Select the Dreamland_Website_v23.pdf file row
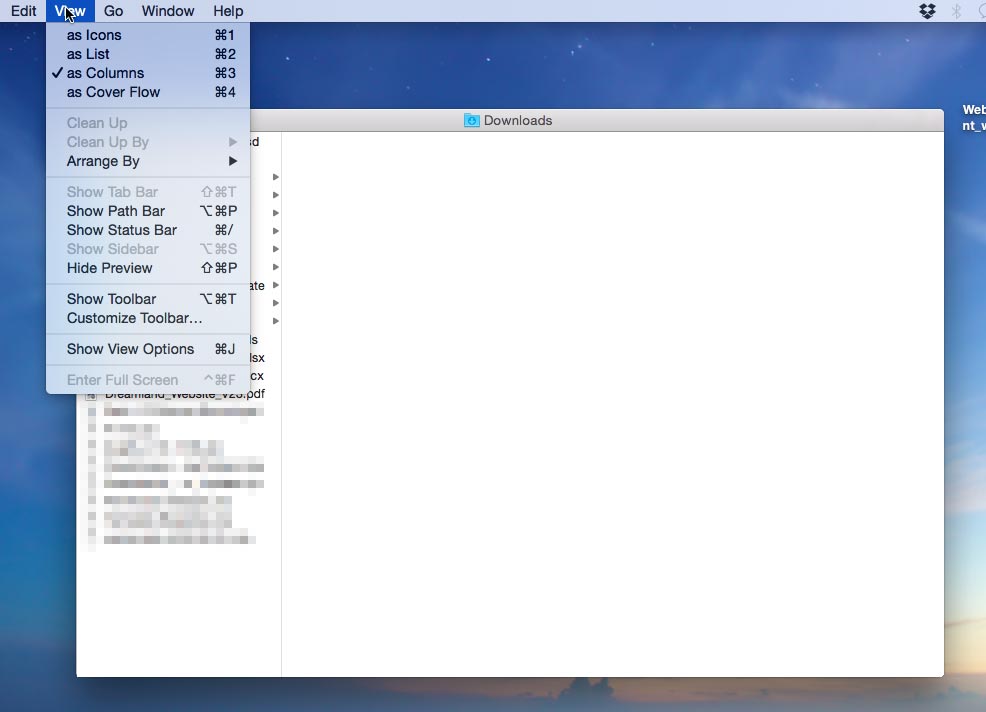 point(178,393)
